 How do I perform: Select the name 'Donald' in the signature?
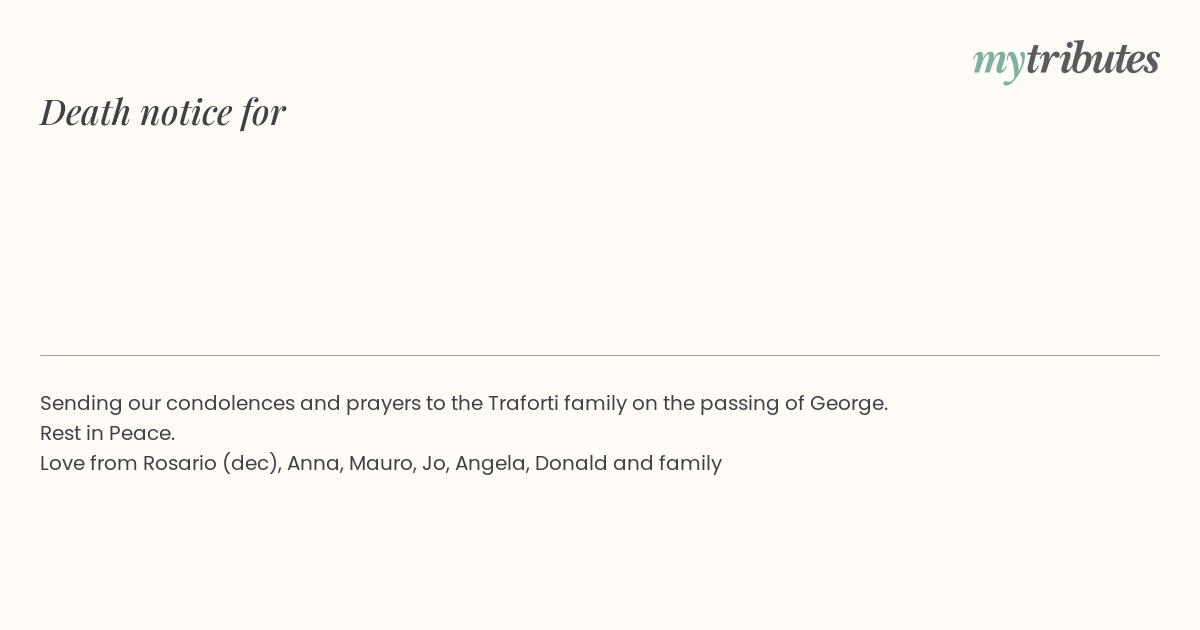pos(571,463)
